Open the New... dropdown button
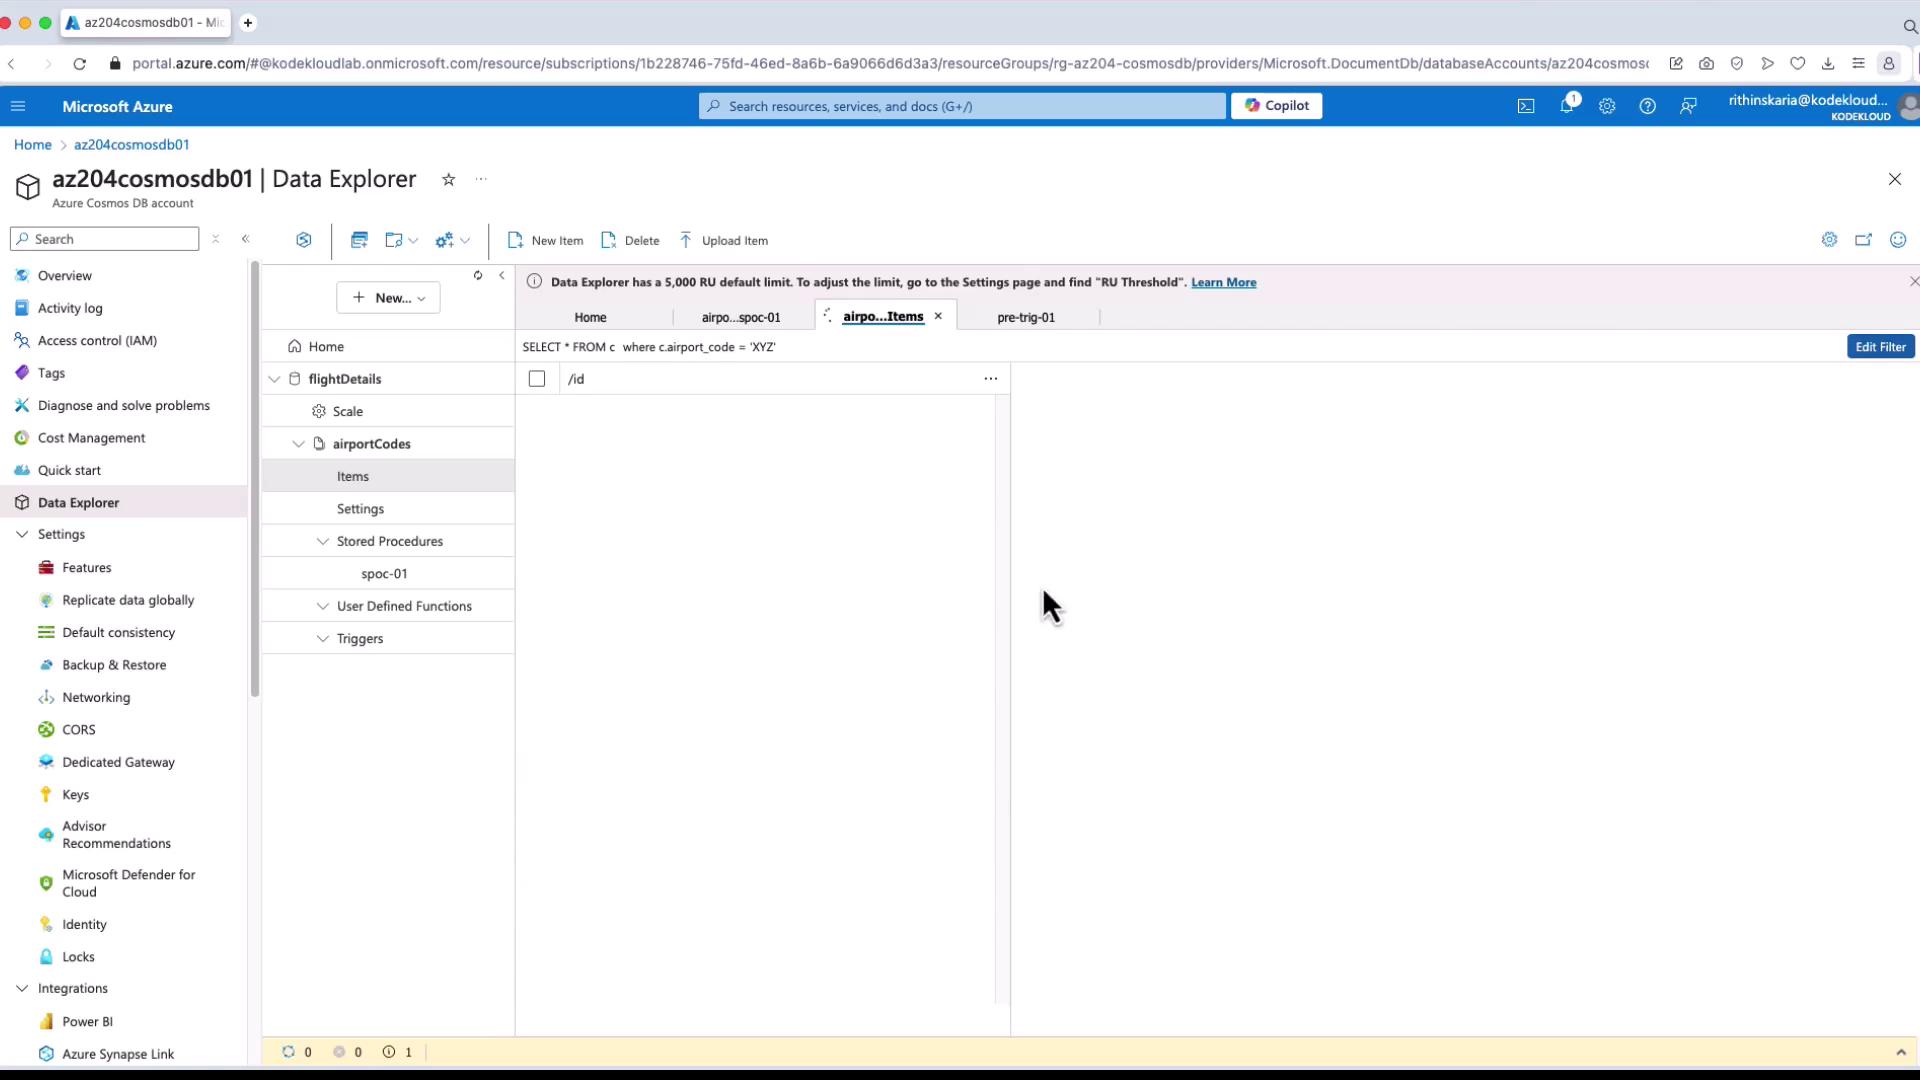1920x1080 pixels. click(389, 298)
